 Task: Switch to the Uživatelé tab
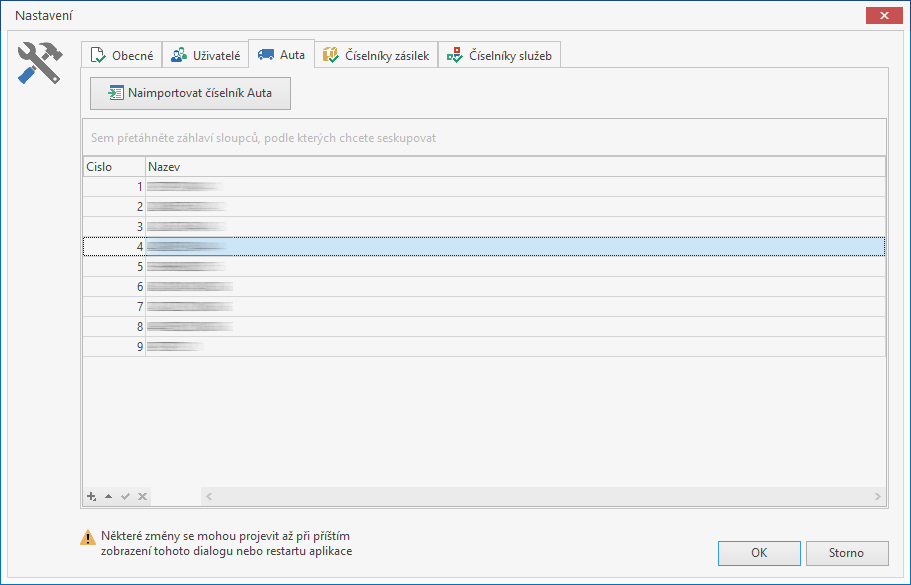[x=204, y=55]
